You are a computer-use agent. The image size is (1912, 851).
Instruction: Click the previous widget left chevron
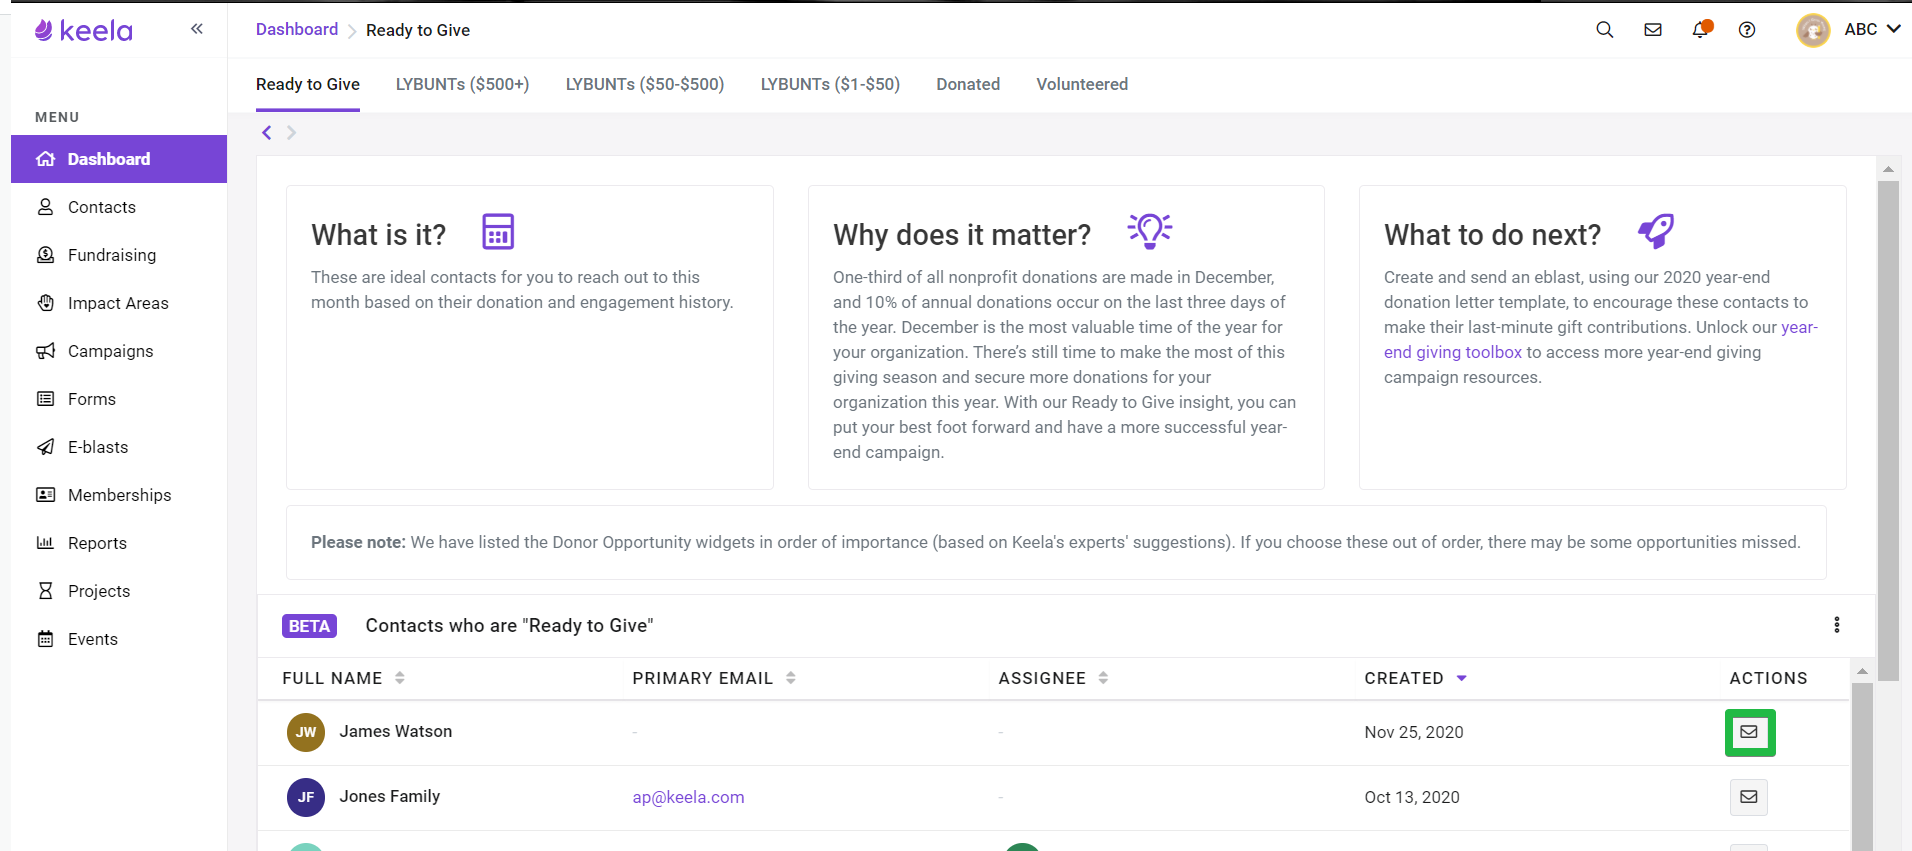coord(267,132)
